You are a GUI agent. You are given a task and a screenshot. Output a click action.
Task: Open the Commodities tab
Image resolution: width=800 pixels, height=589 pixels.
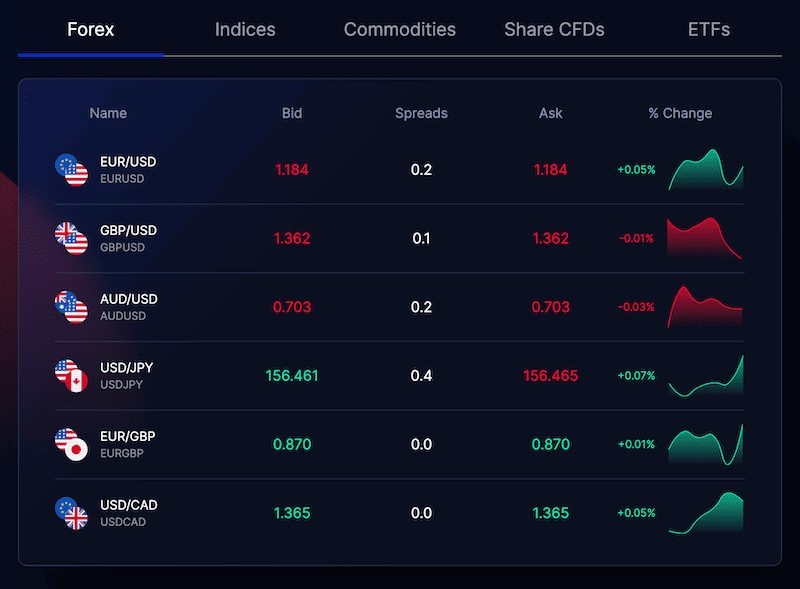point(399,30)
